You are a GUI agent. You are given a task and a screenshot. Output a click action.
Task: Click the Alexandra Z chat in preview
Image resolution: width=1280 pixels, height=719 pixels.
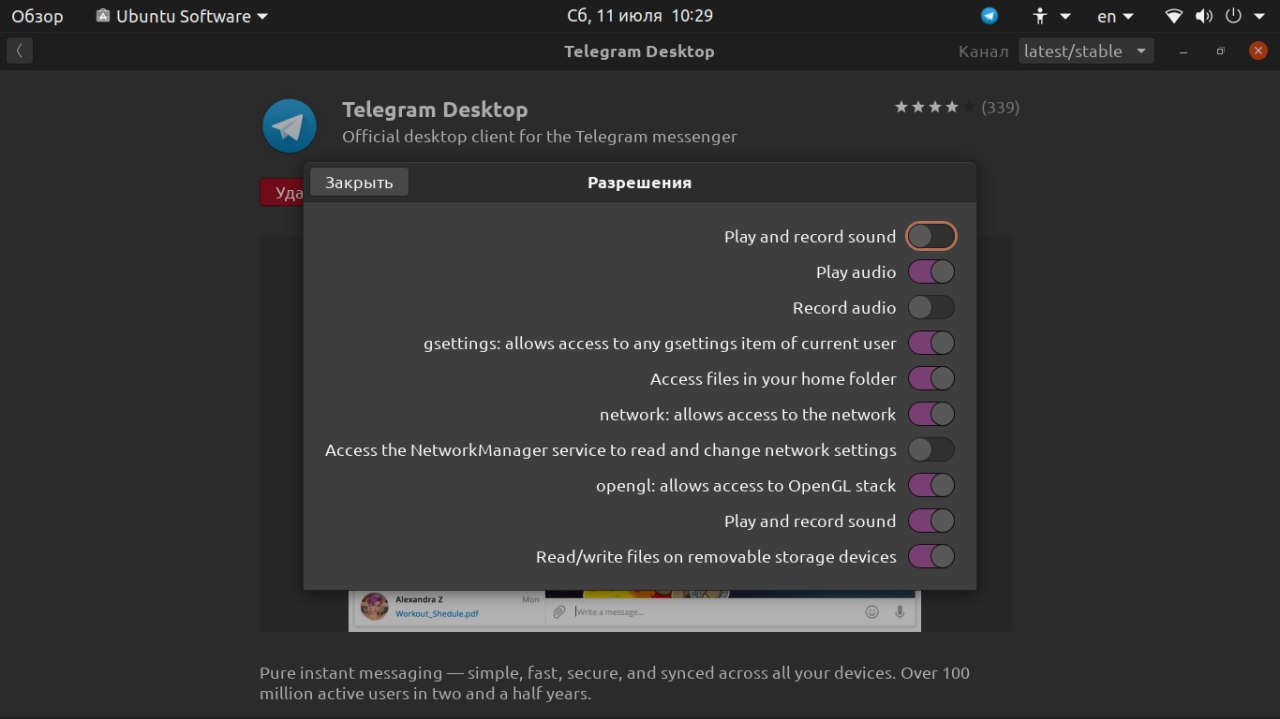click(448, 606)
